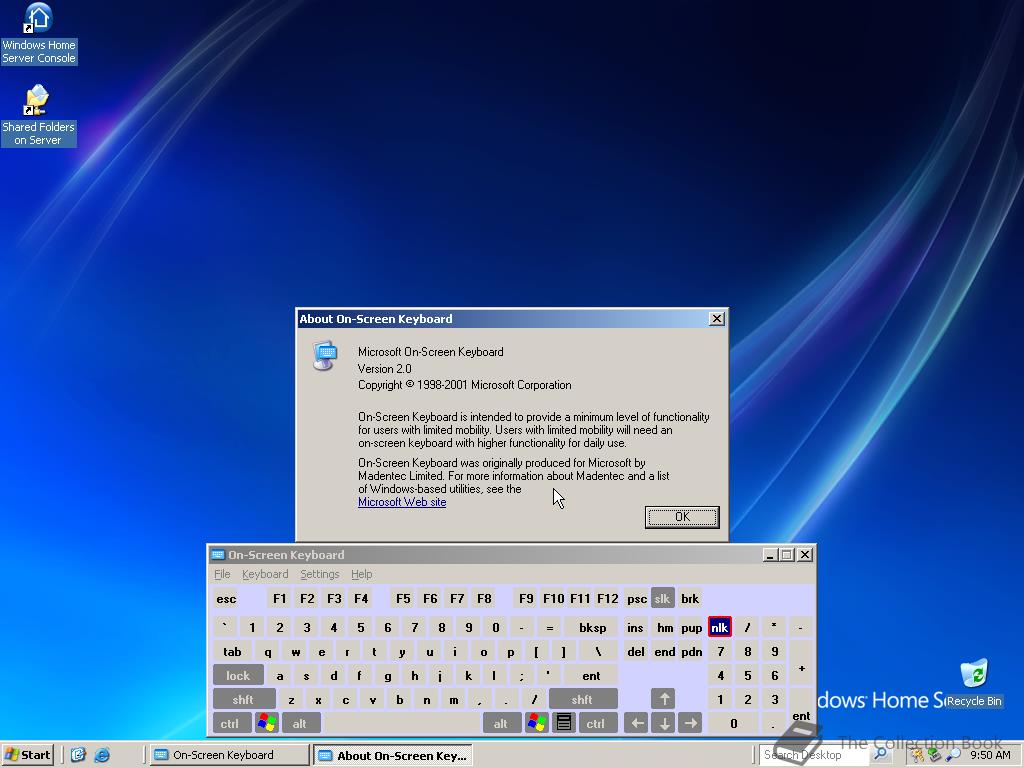
Task: Click the esc key
Action: click(x=226, y=598)
